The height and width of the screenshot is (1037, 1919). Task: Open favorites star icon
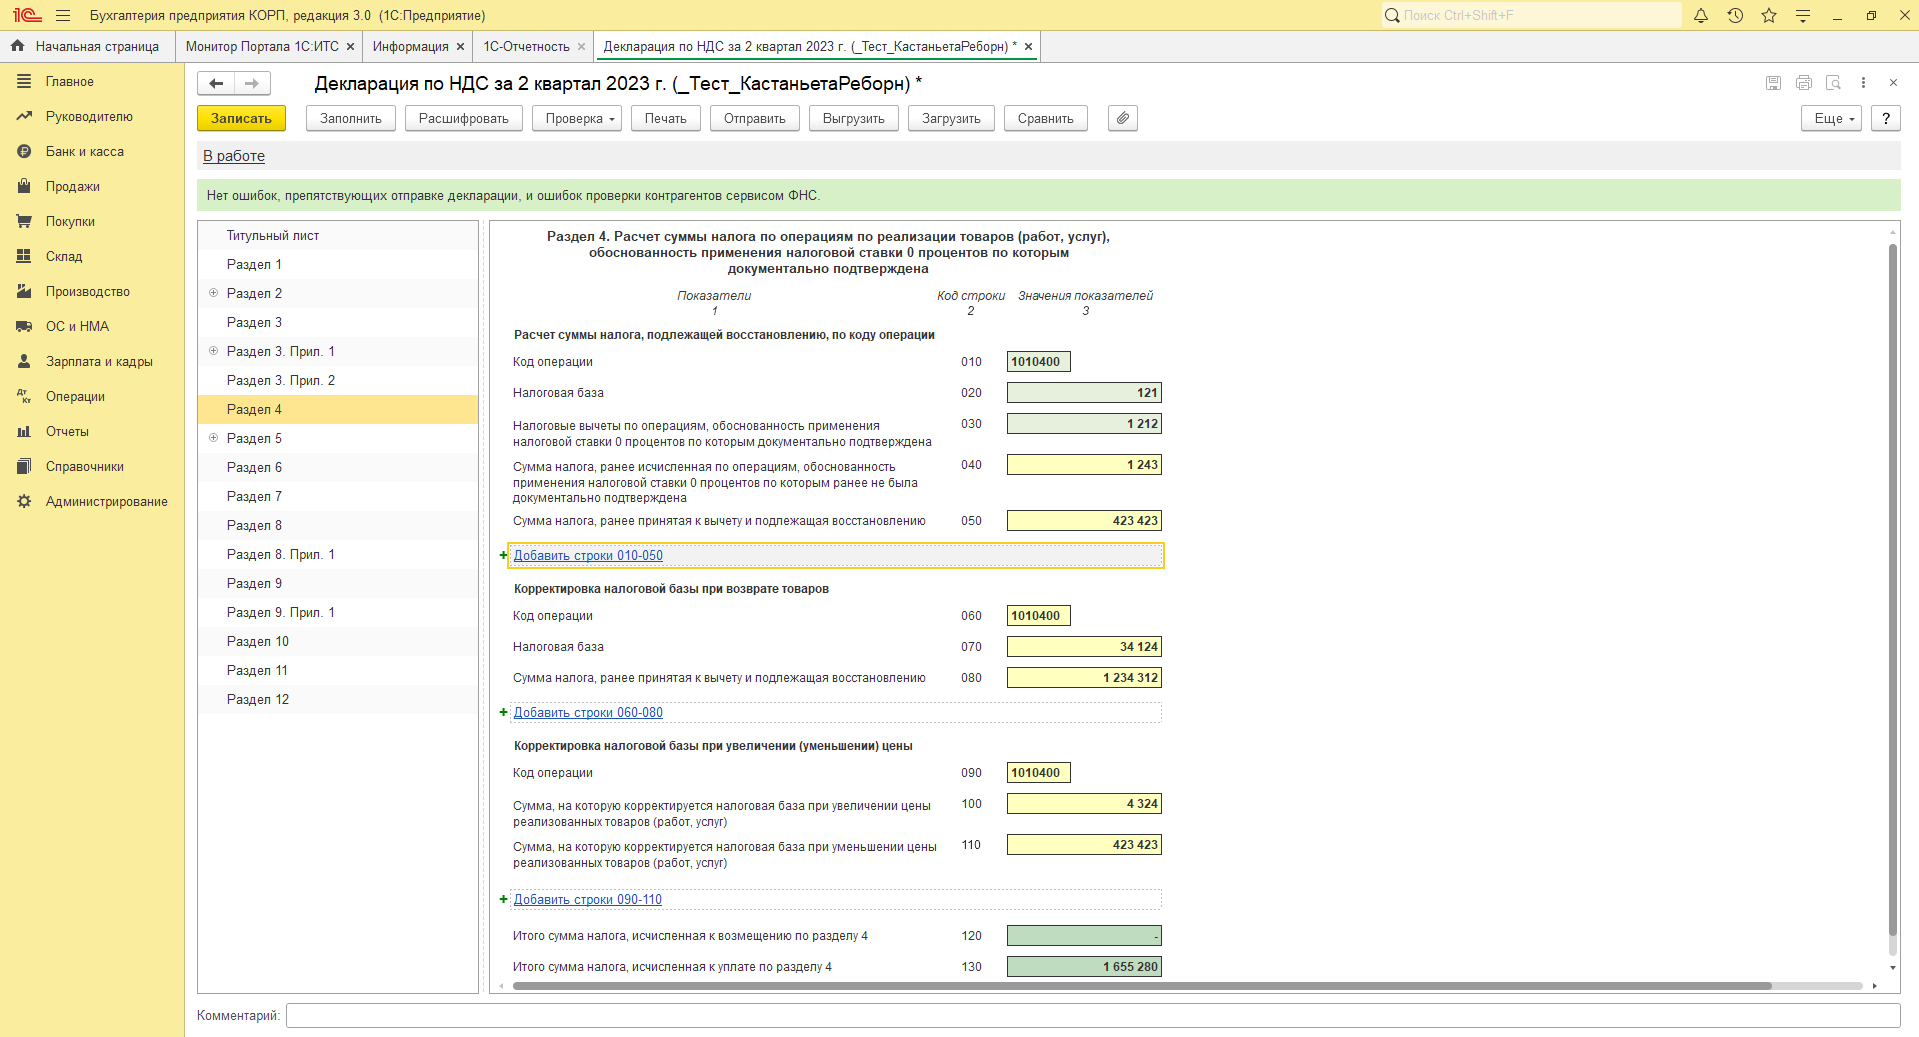click(x=1769, y=15)
